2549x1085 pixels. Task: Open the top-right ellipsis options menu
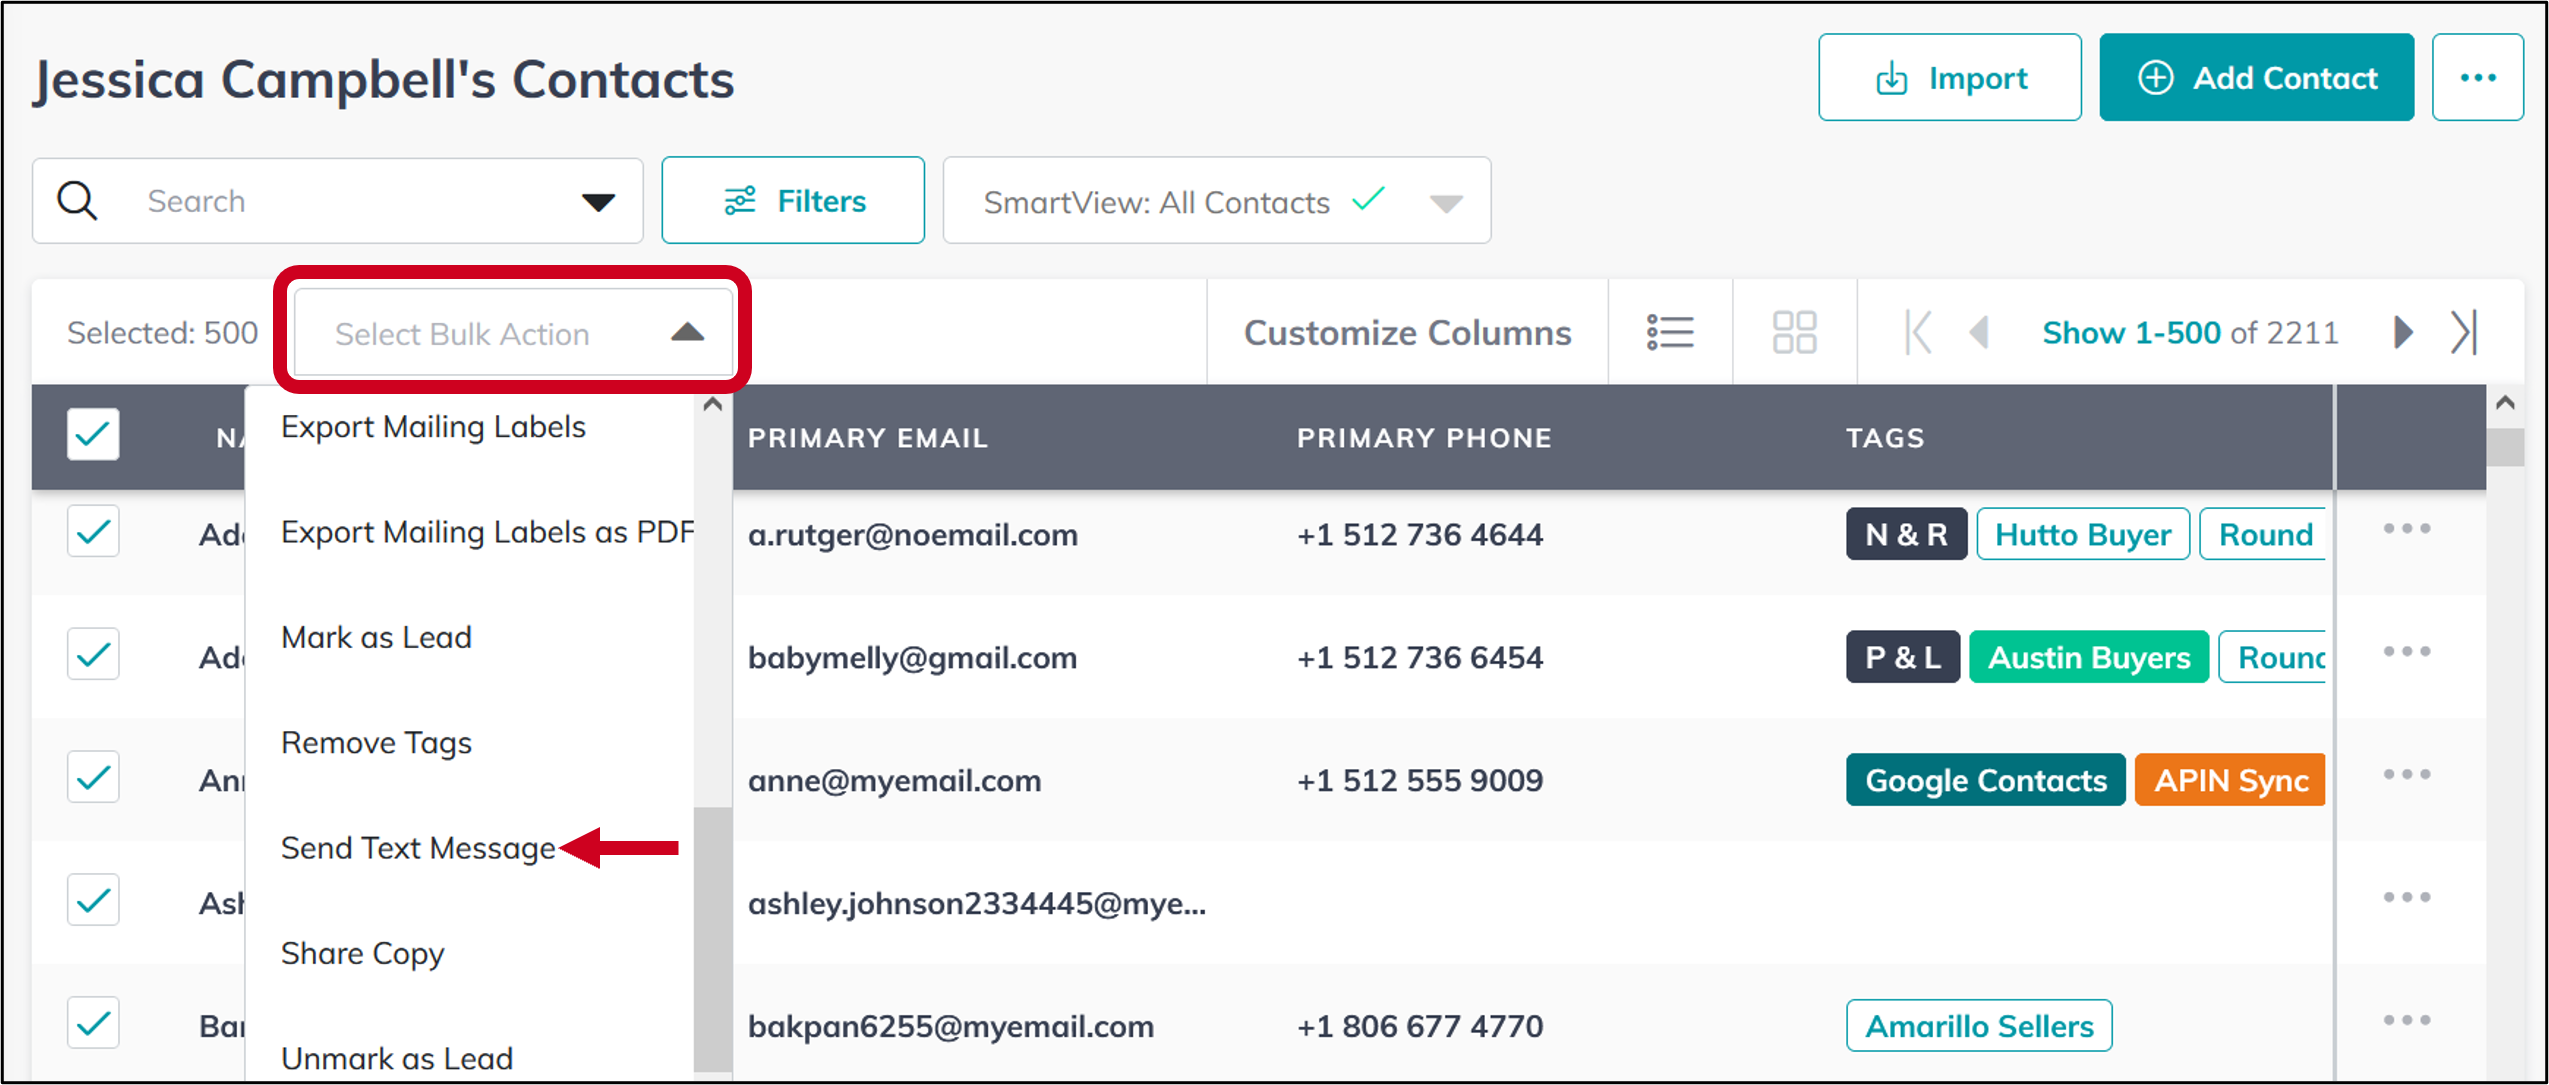tap(2477, 77)
